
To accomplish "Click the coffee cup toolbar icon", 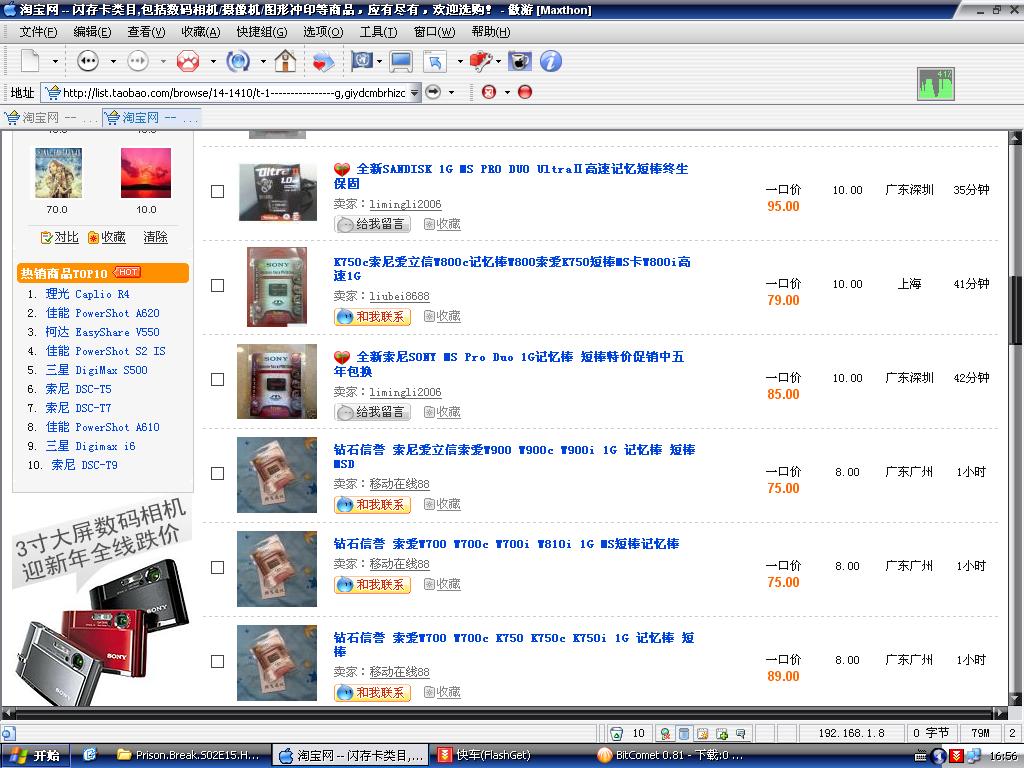I will click(x=520, y=61).
